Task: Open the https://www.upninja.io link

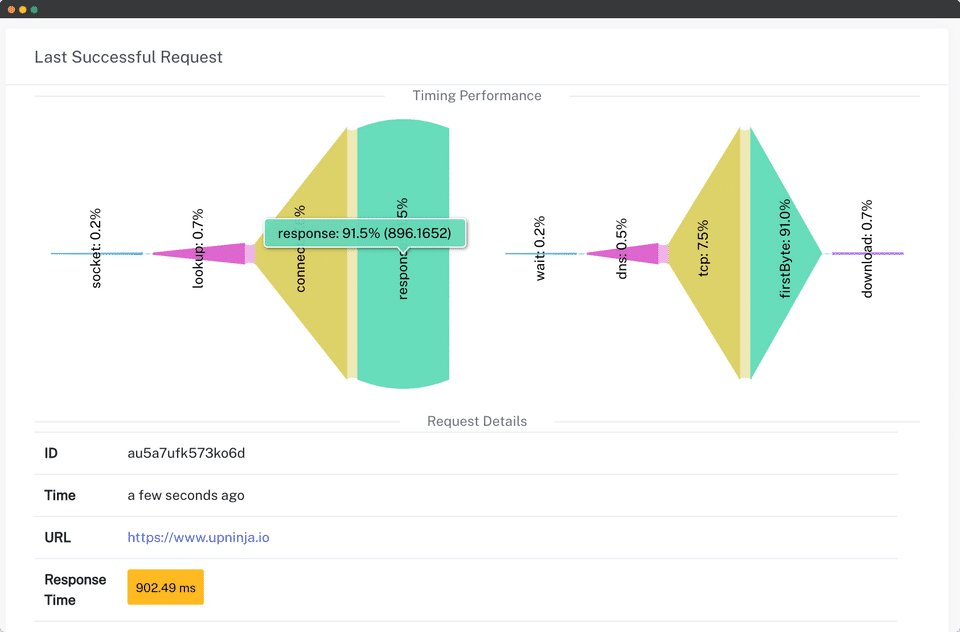Action: 198,537
